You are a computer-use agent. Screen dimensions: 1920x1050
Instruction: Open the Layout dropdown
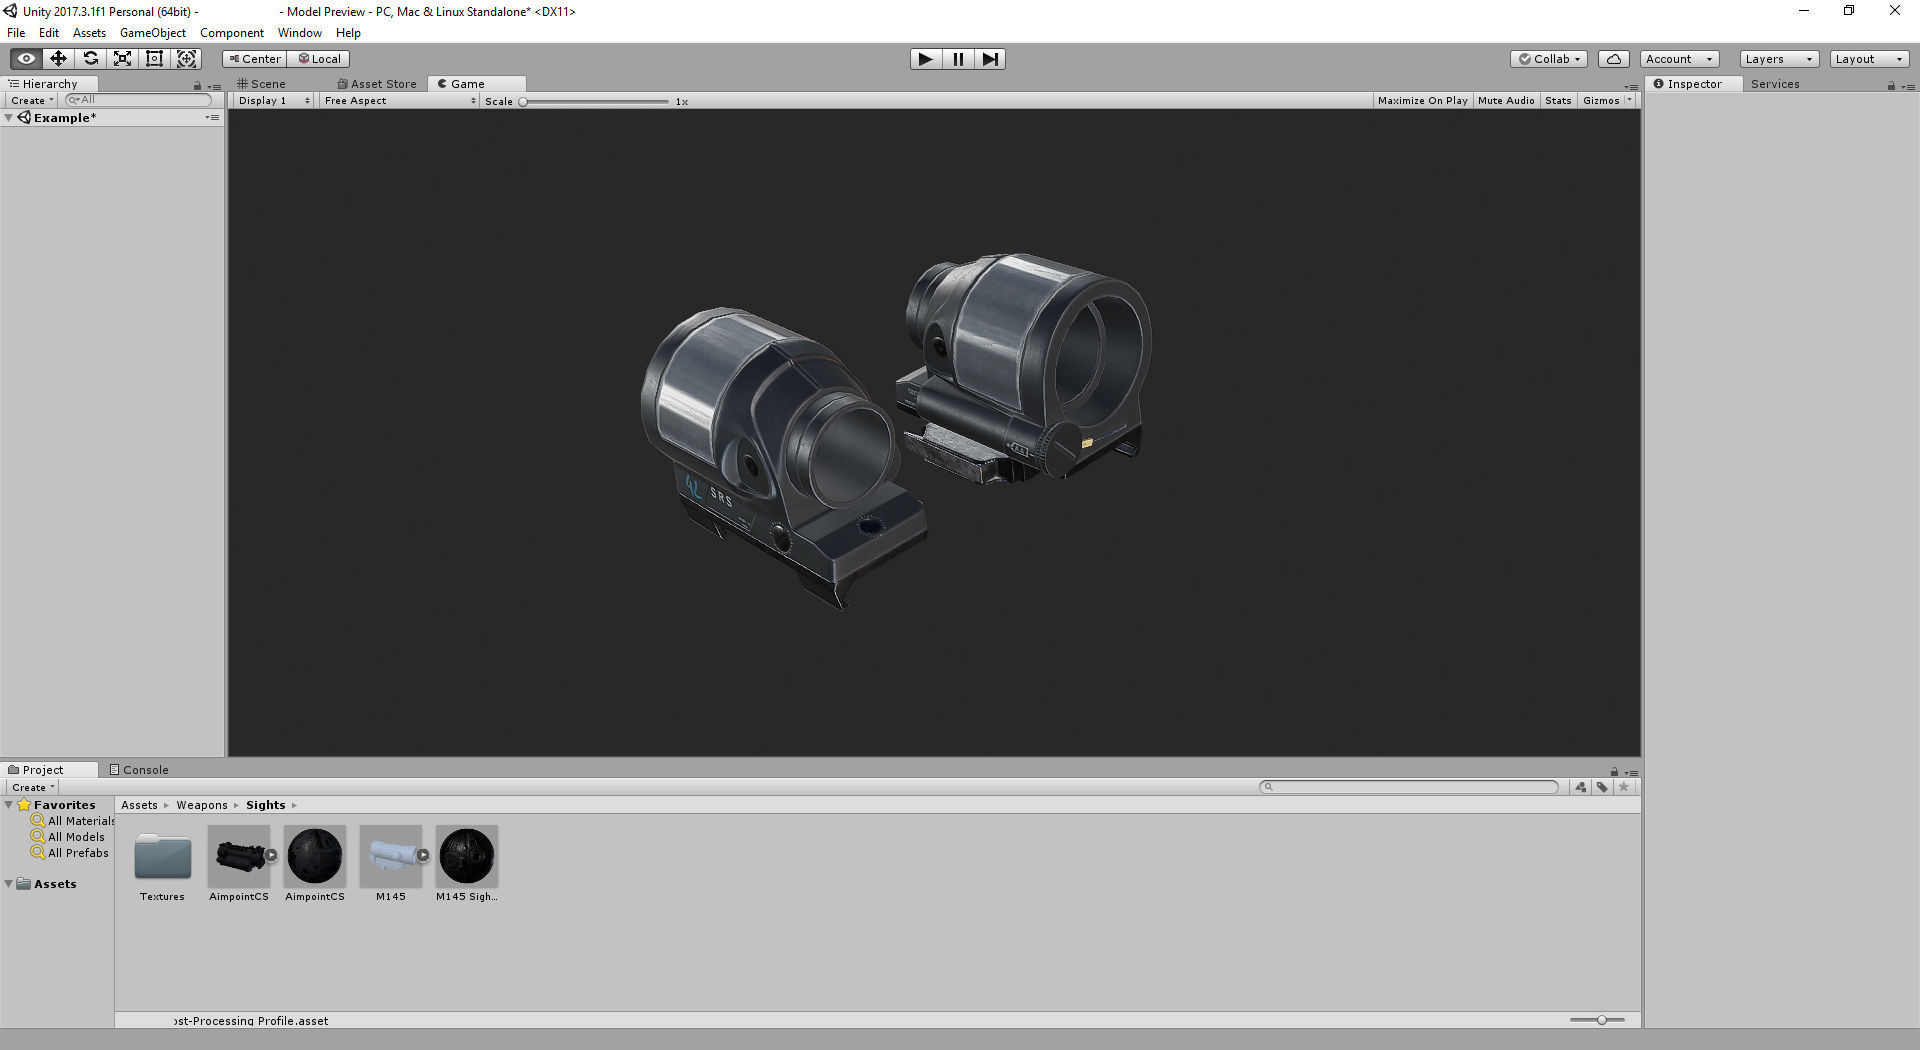click(x=1869, y=59)
